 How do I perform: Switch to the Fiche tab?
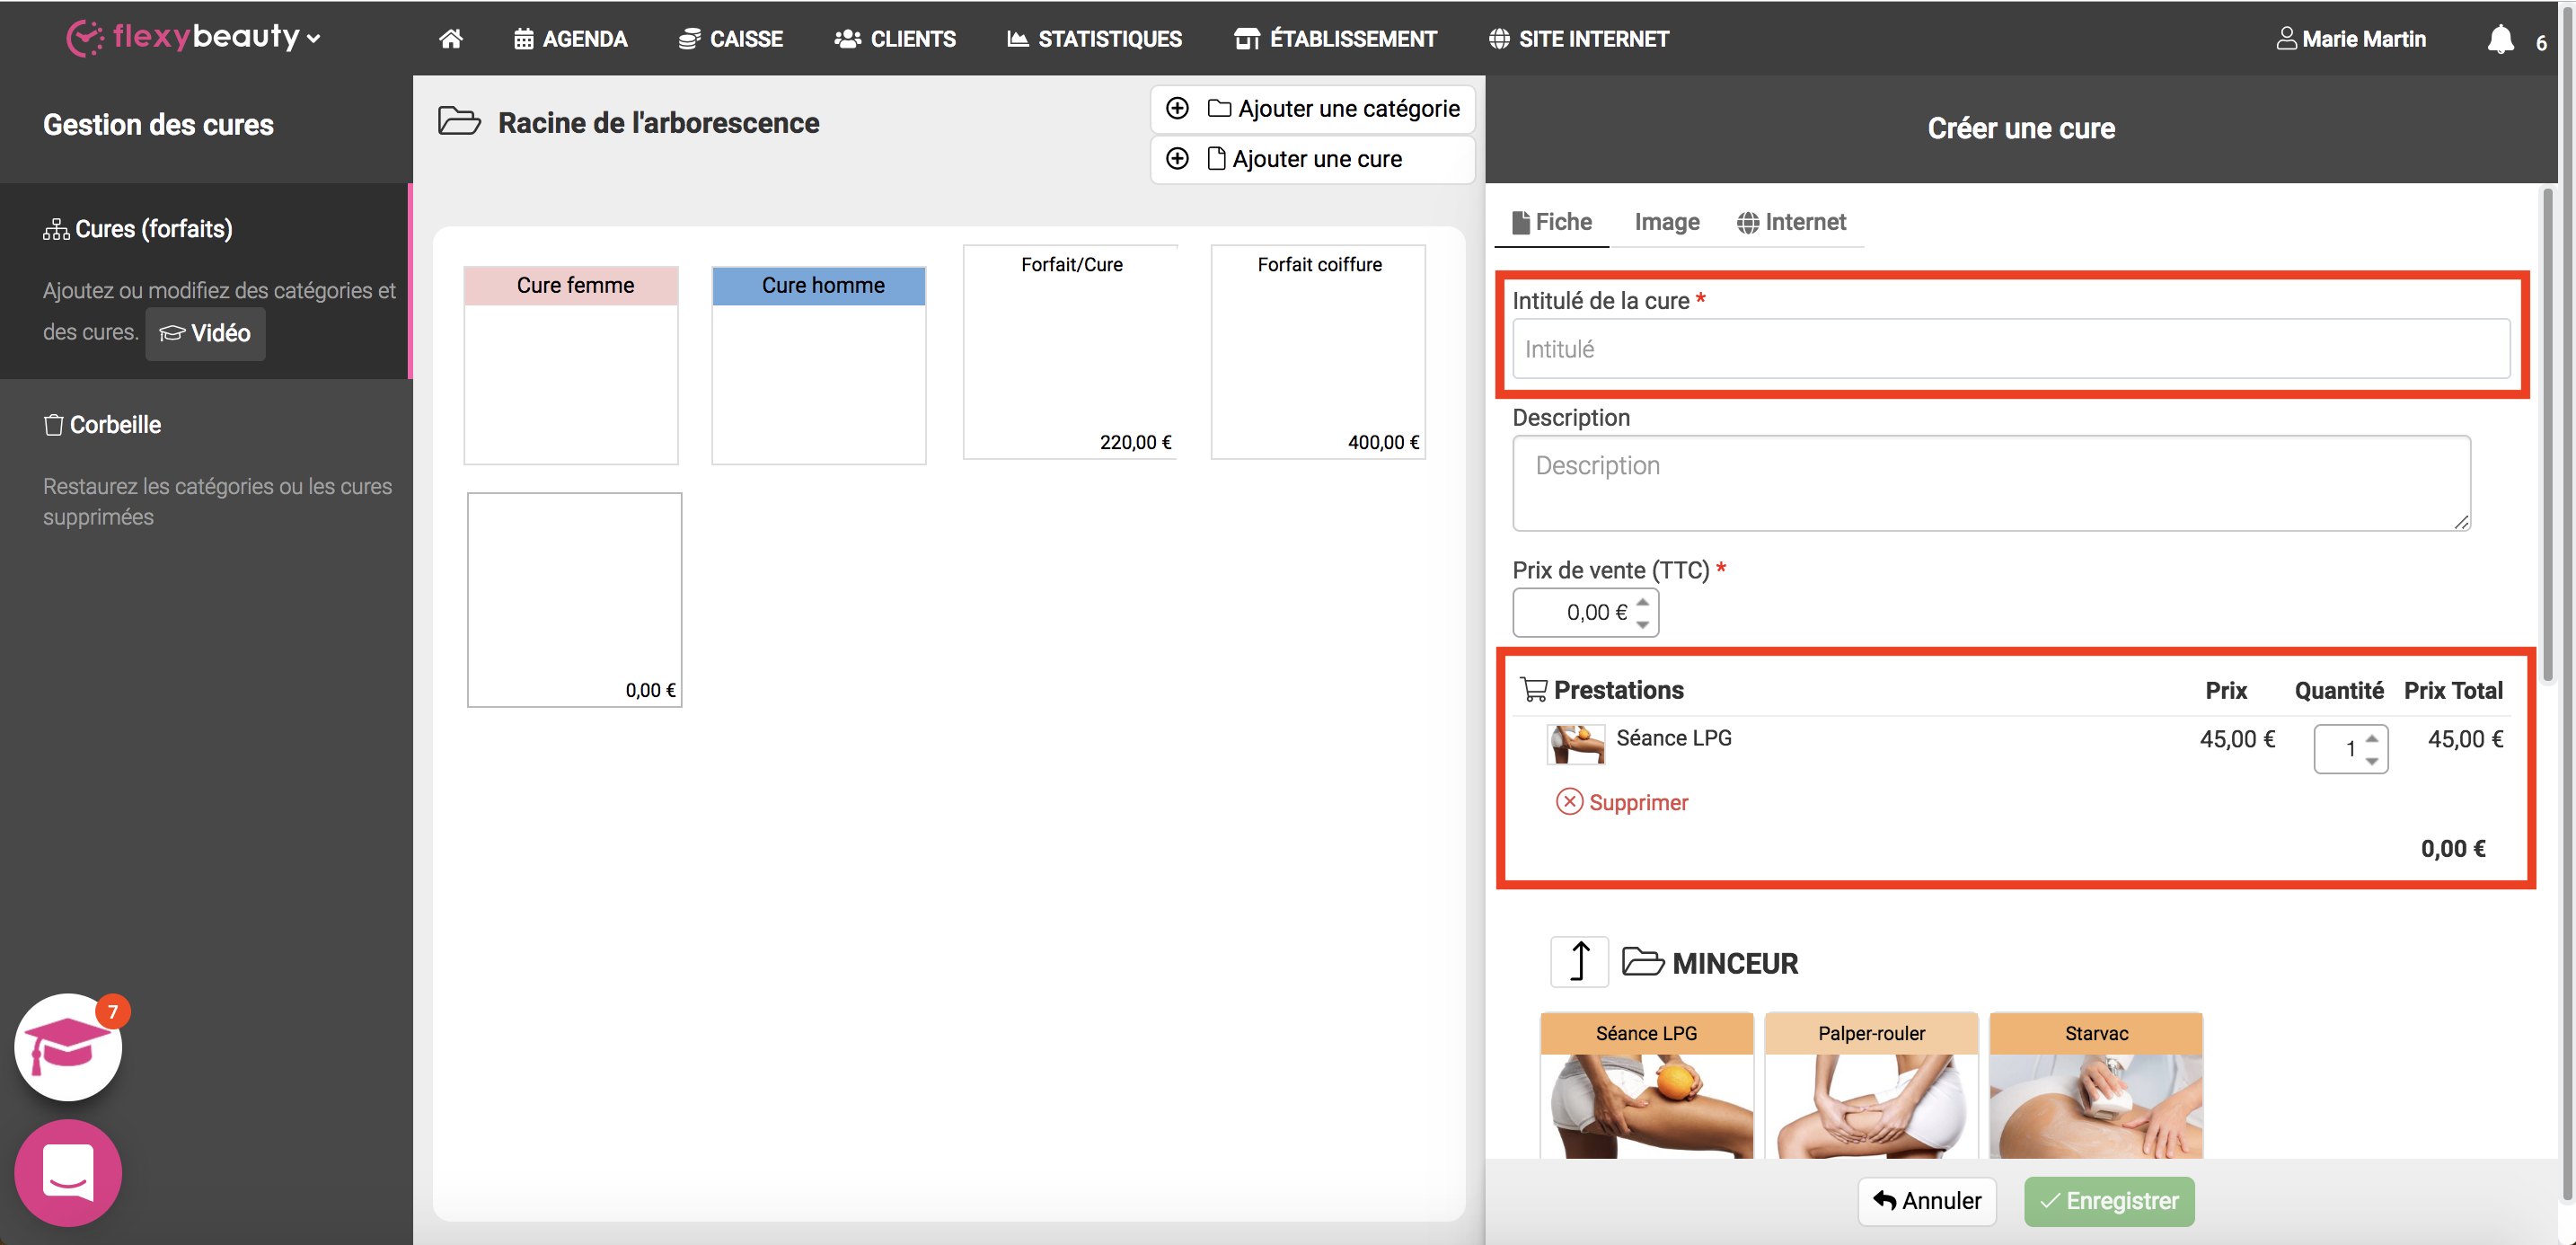pos(1551,222)
